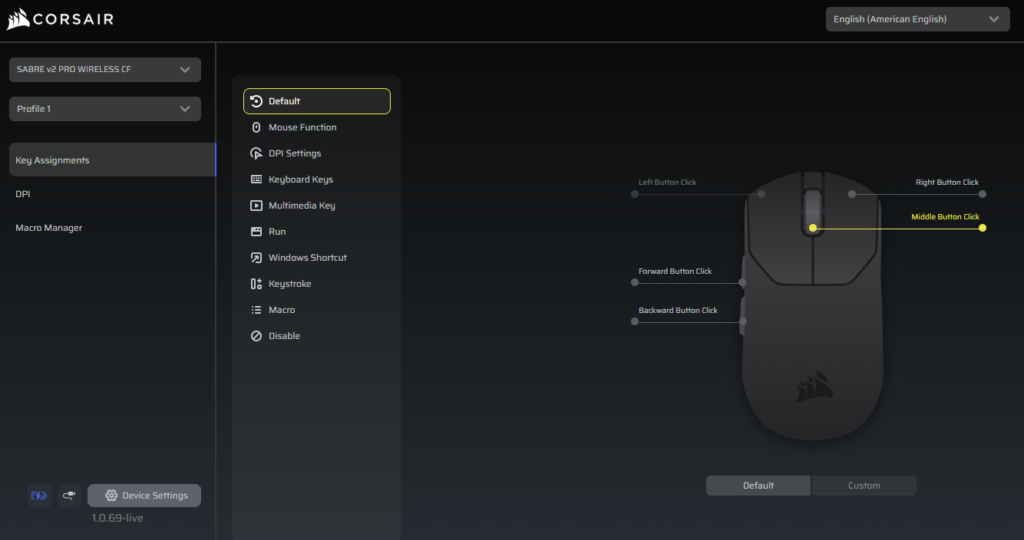
Task: Click the USB cable connection icon
Action: [69, 496]
